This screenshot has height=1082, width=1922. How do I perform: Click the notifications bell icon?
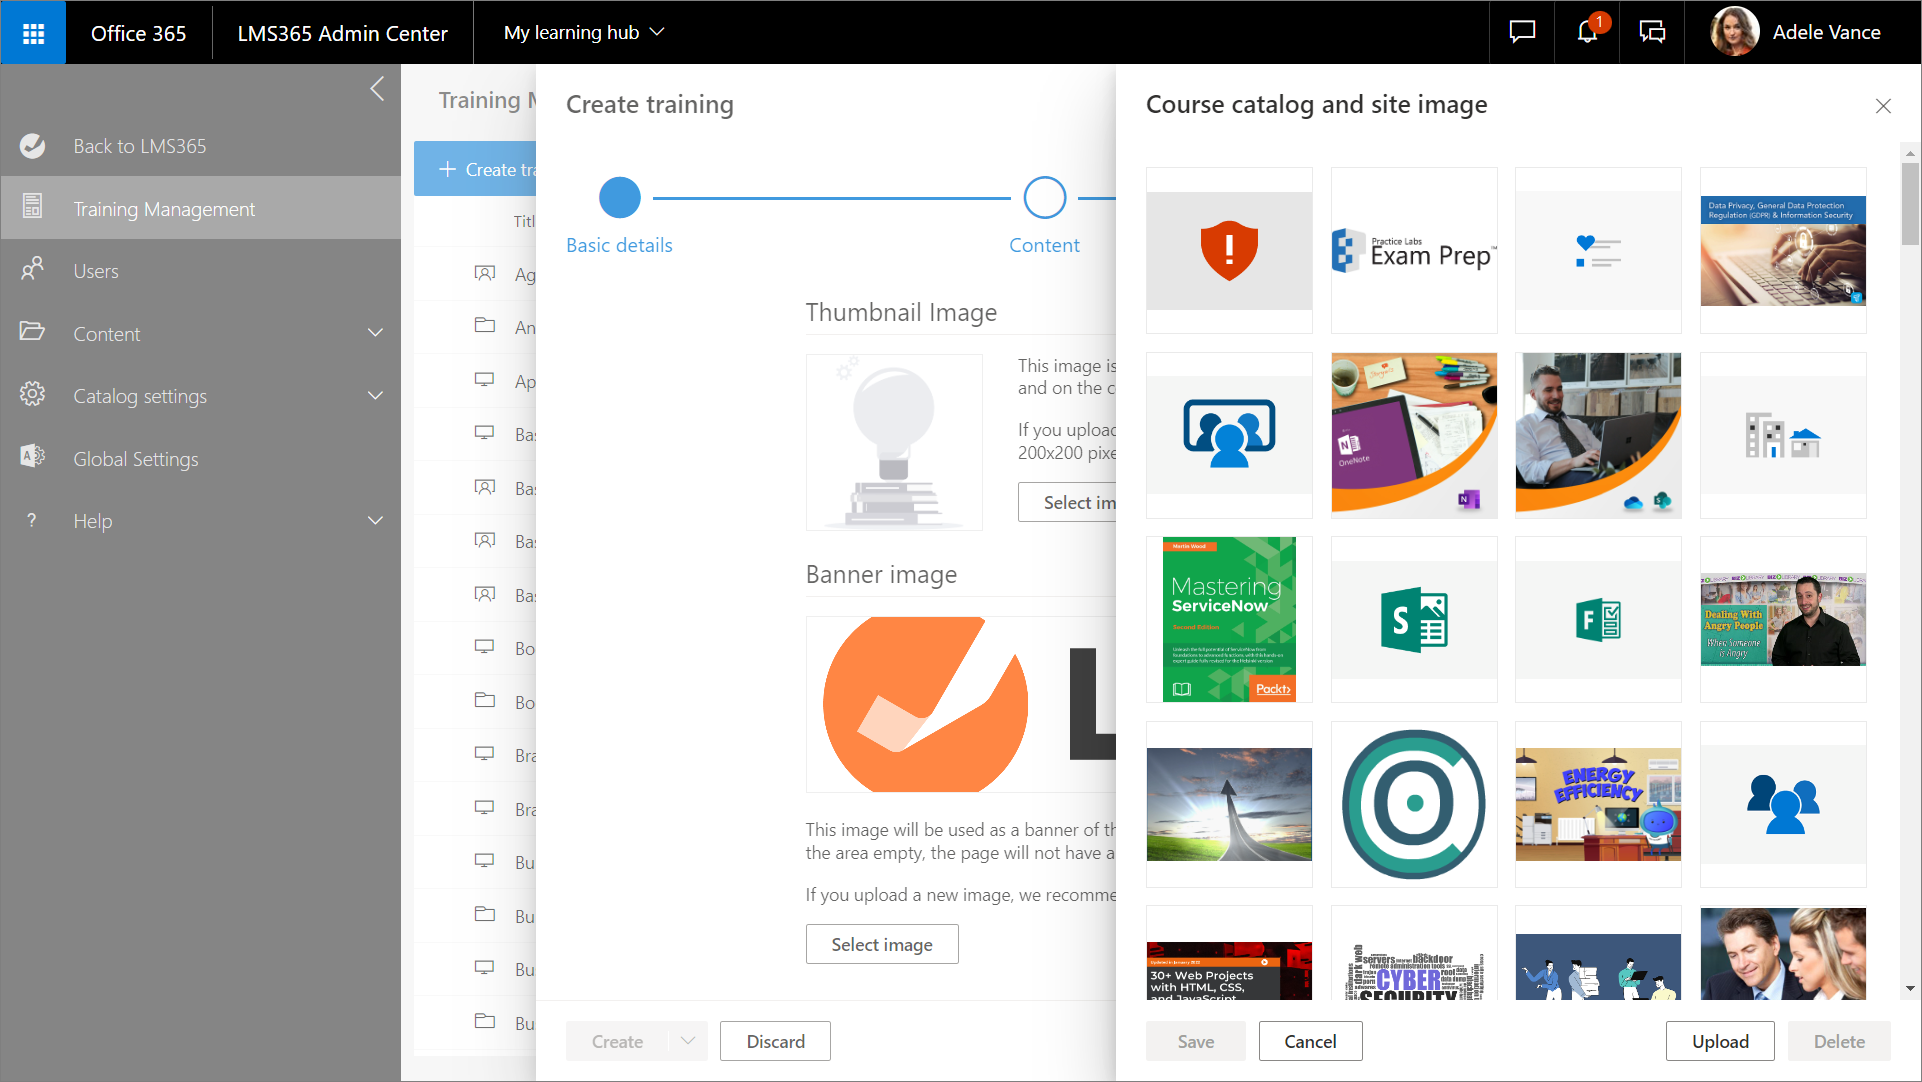pos(1587,32)
